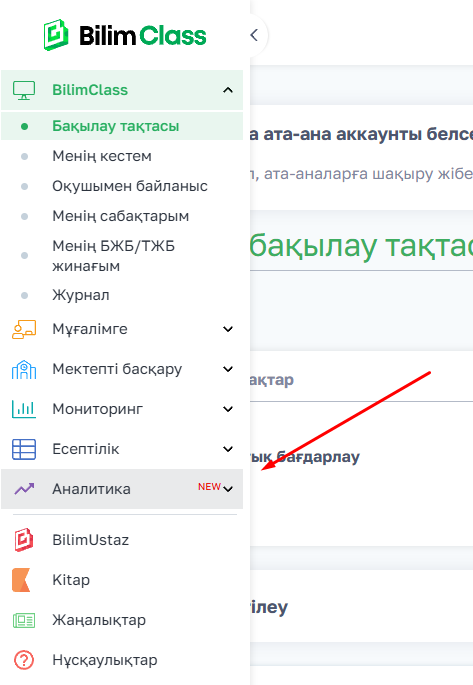Screen dimensions: 473x685
Task: Expand the Есептілік chevron
Action: click(228, 449)
